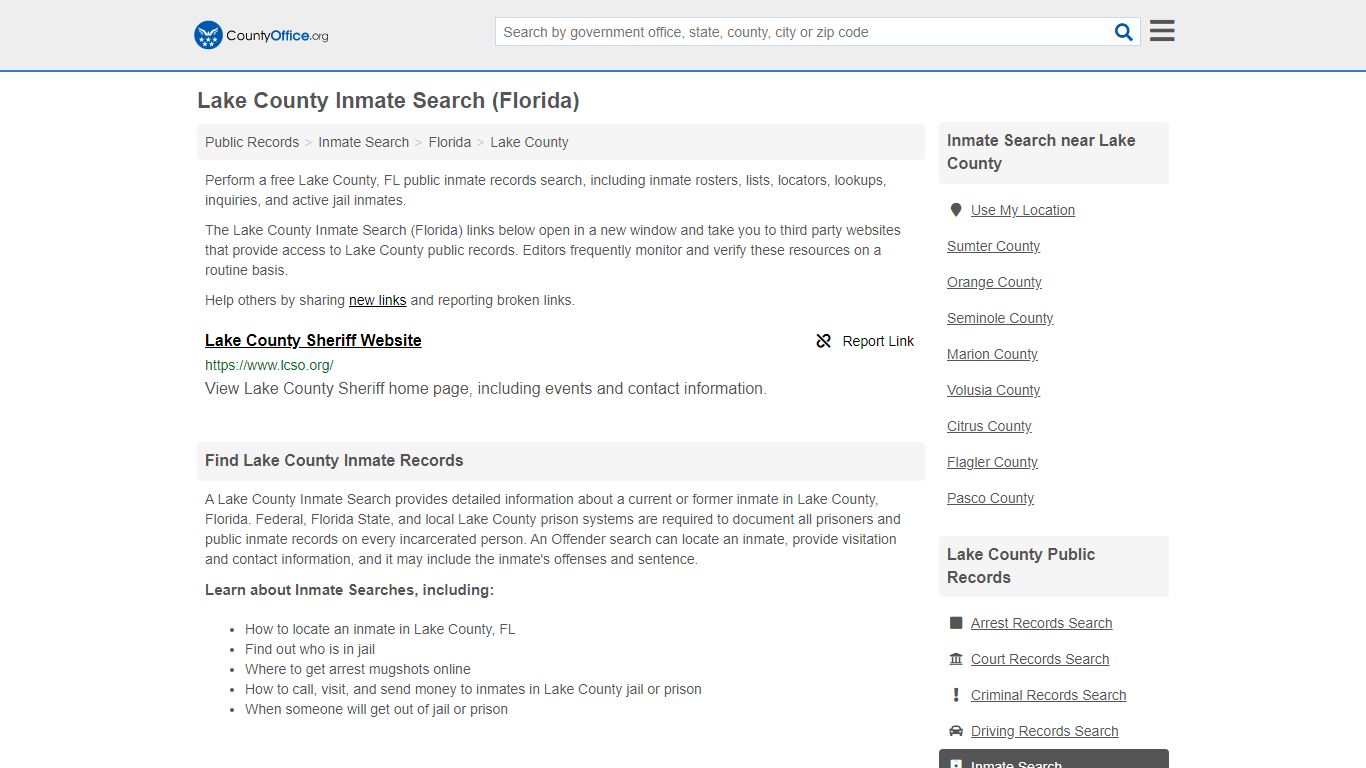
Task: Open Pasco County link
Action: click(990, 498)
